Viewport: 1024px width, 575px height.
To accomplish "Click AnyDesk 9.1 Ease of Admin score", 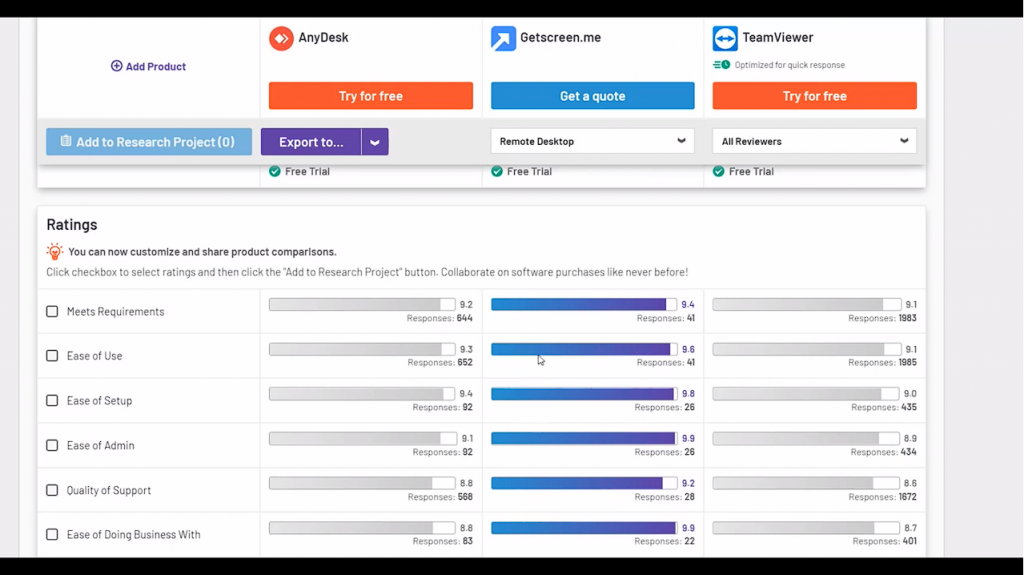I will (466, 438).
